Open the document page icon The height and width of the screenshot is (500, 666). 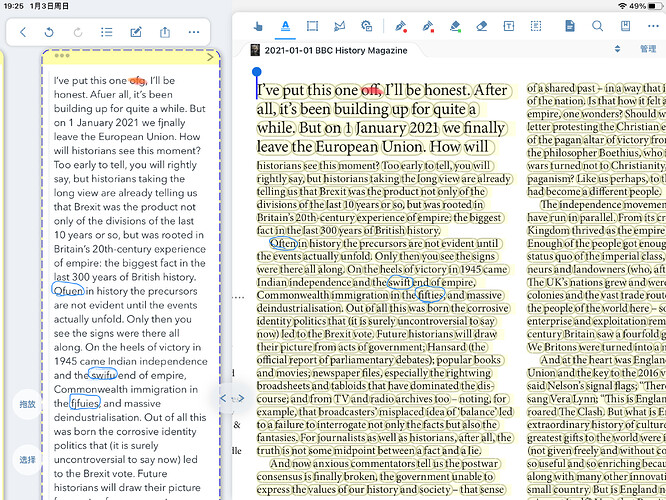570,26
